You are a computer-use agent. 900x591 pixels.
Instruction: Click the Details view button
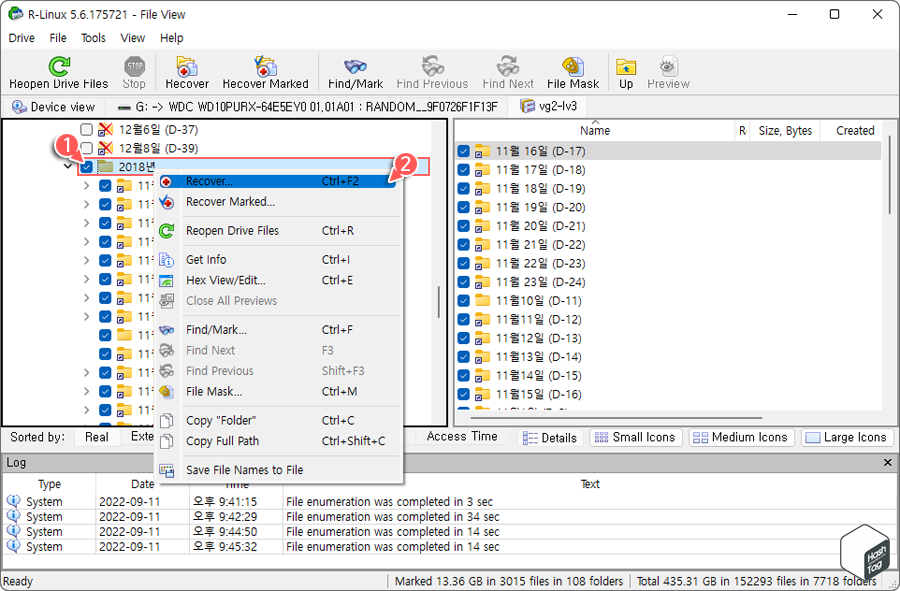coord(550,437)
